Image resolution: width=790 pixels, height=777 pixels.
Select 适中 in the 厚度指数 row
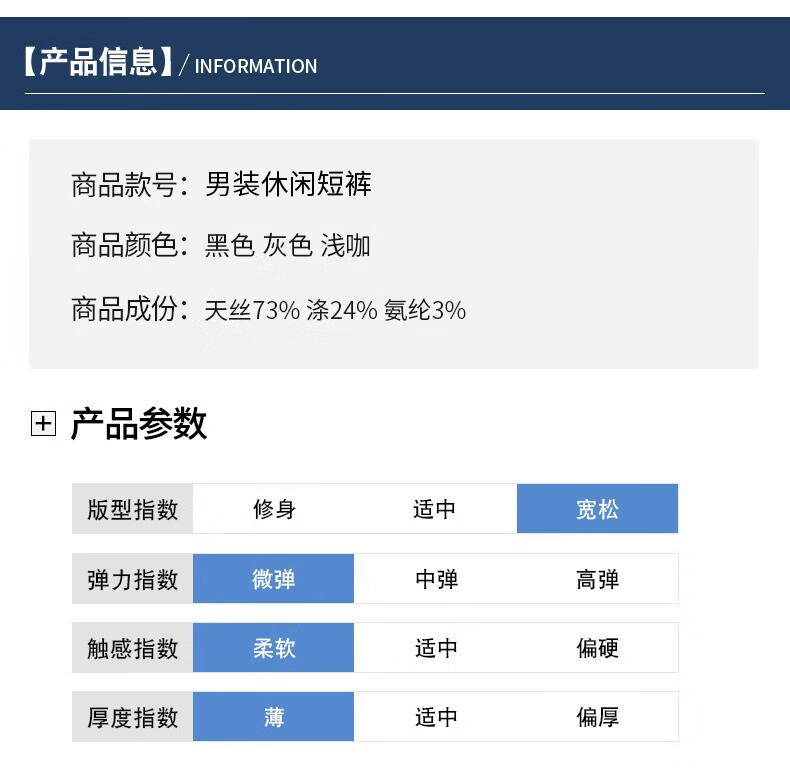pos(436,717)
